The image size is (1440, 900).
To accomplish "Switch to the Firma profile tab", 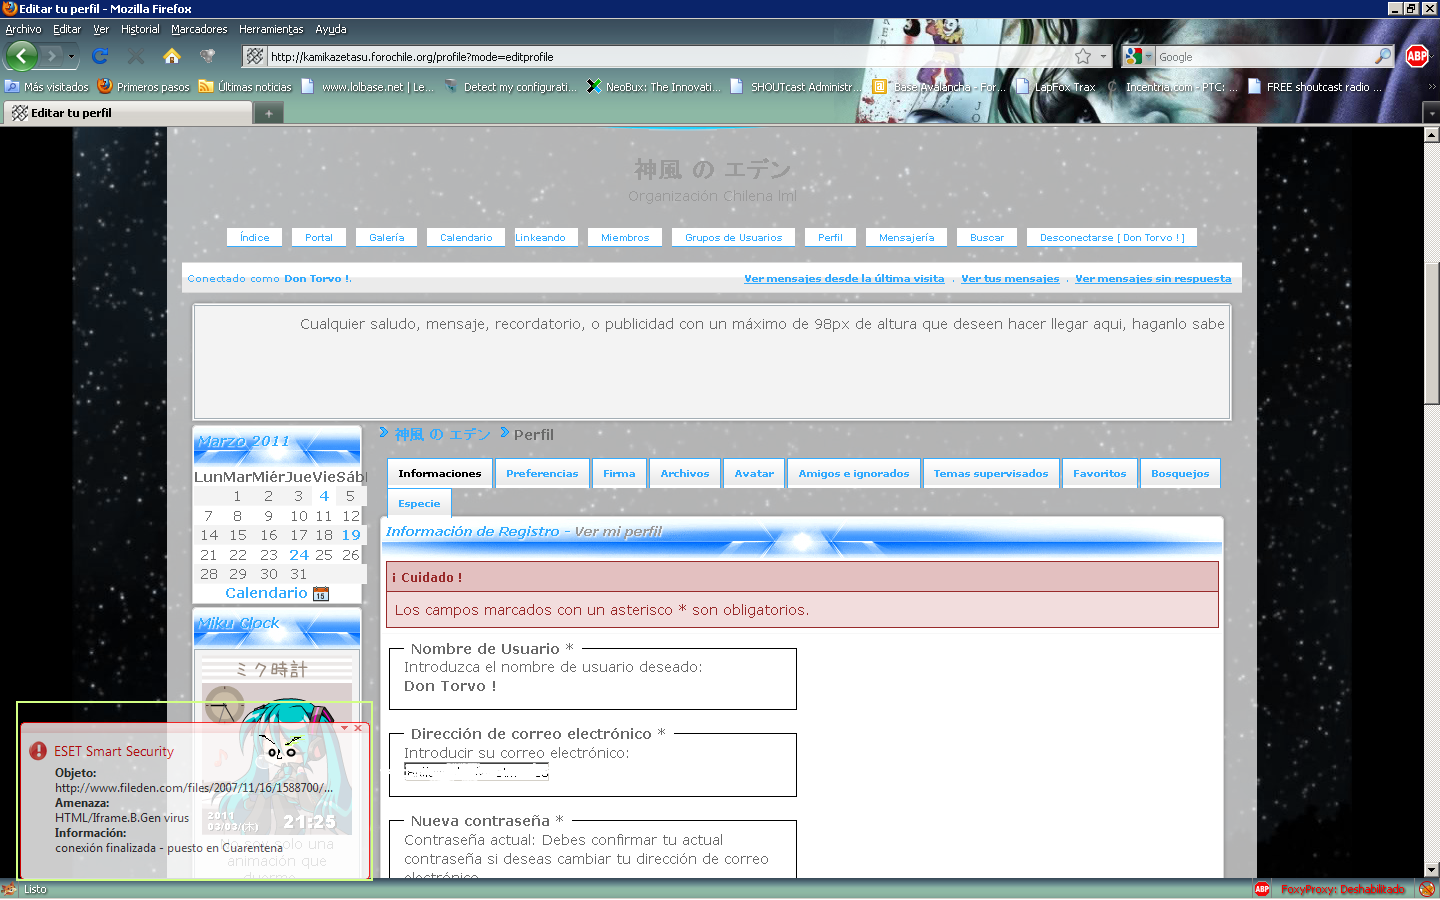I will (x=619, y=473).
